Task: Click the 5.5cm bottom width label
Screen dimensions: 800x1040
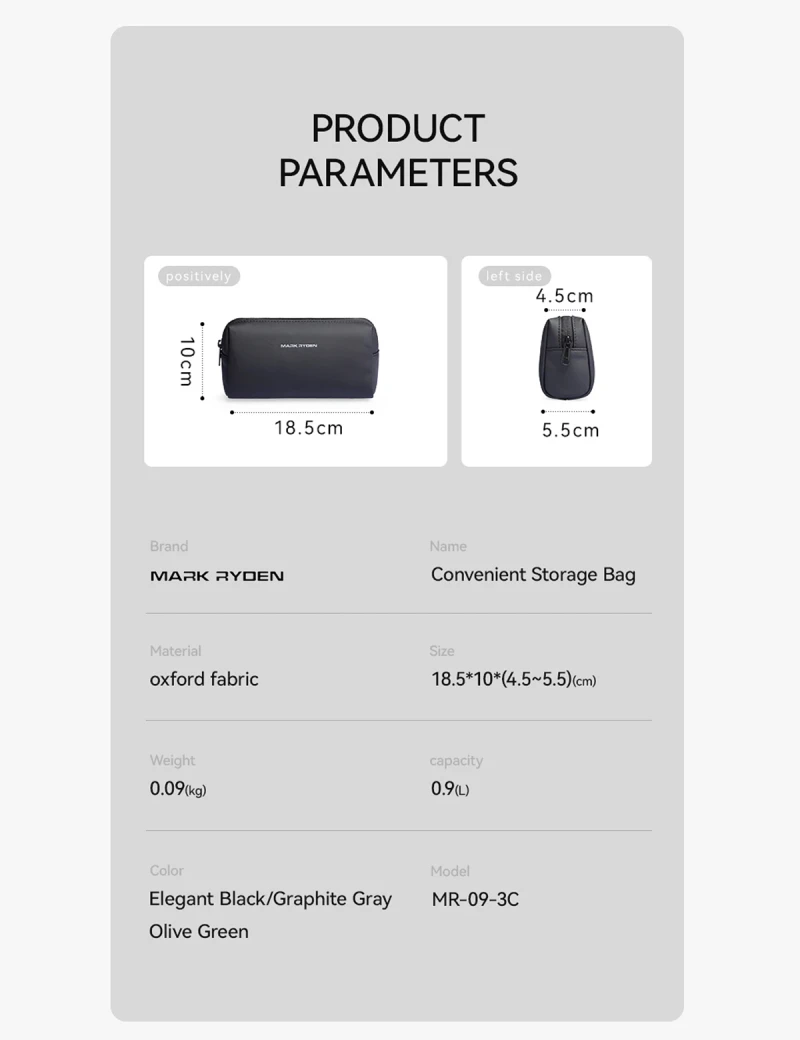Action: tap(570, 430)
